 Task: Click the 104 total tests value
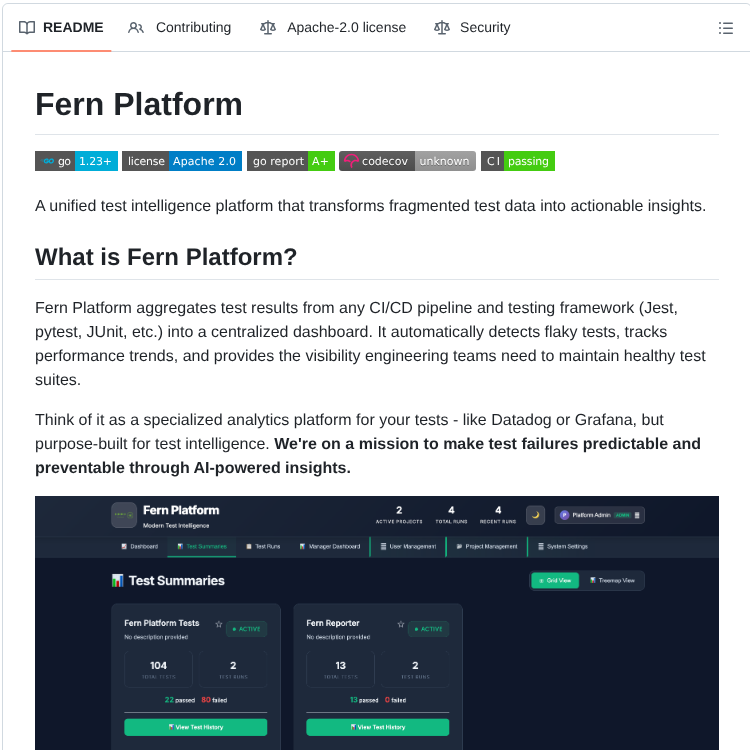[158, 665]
